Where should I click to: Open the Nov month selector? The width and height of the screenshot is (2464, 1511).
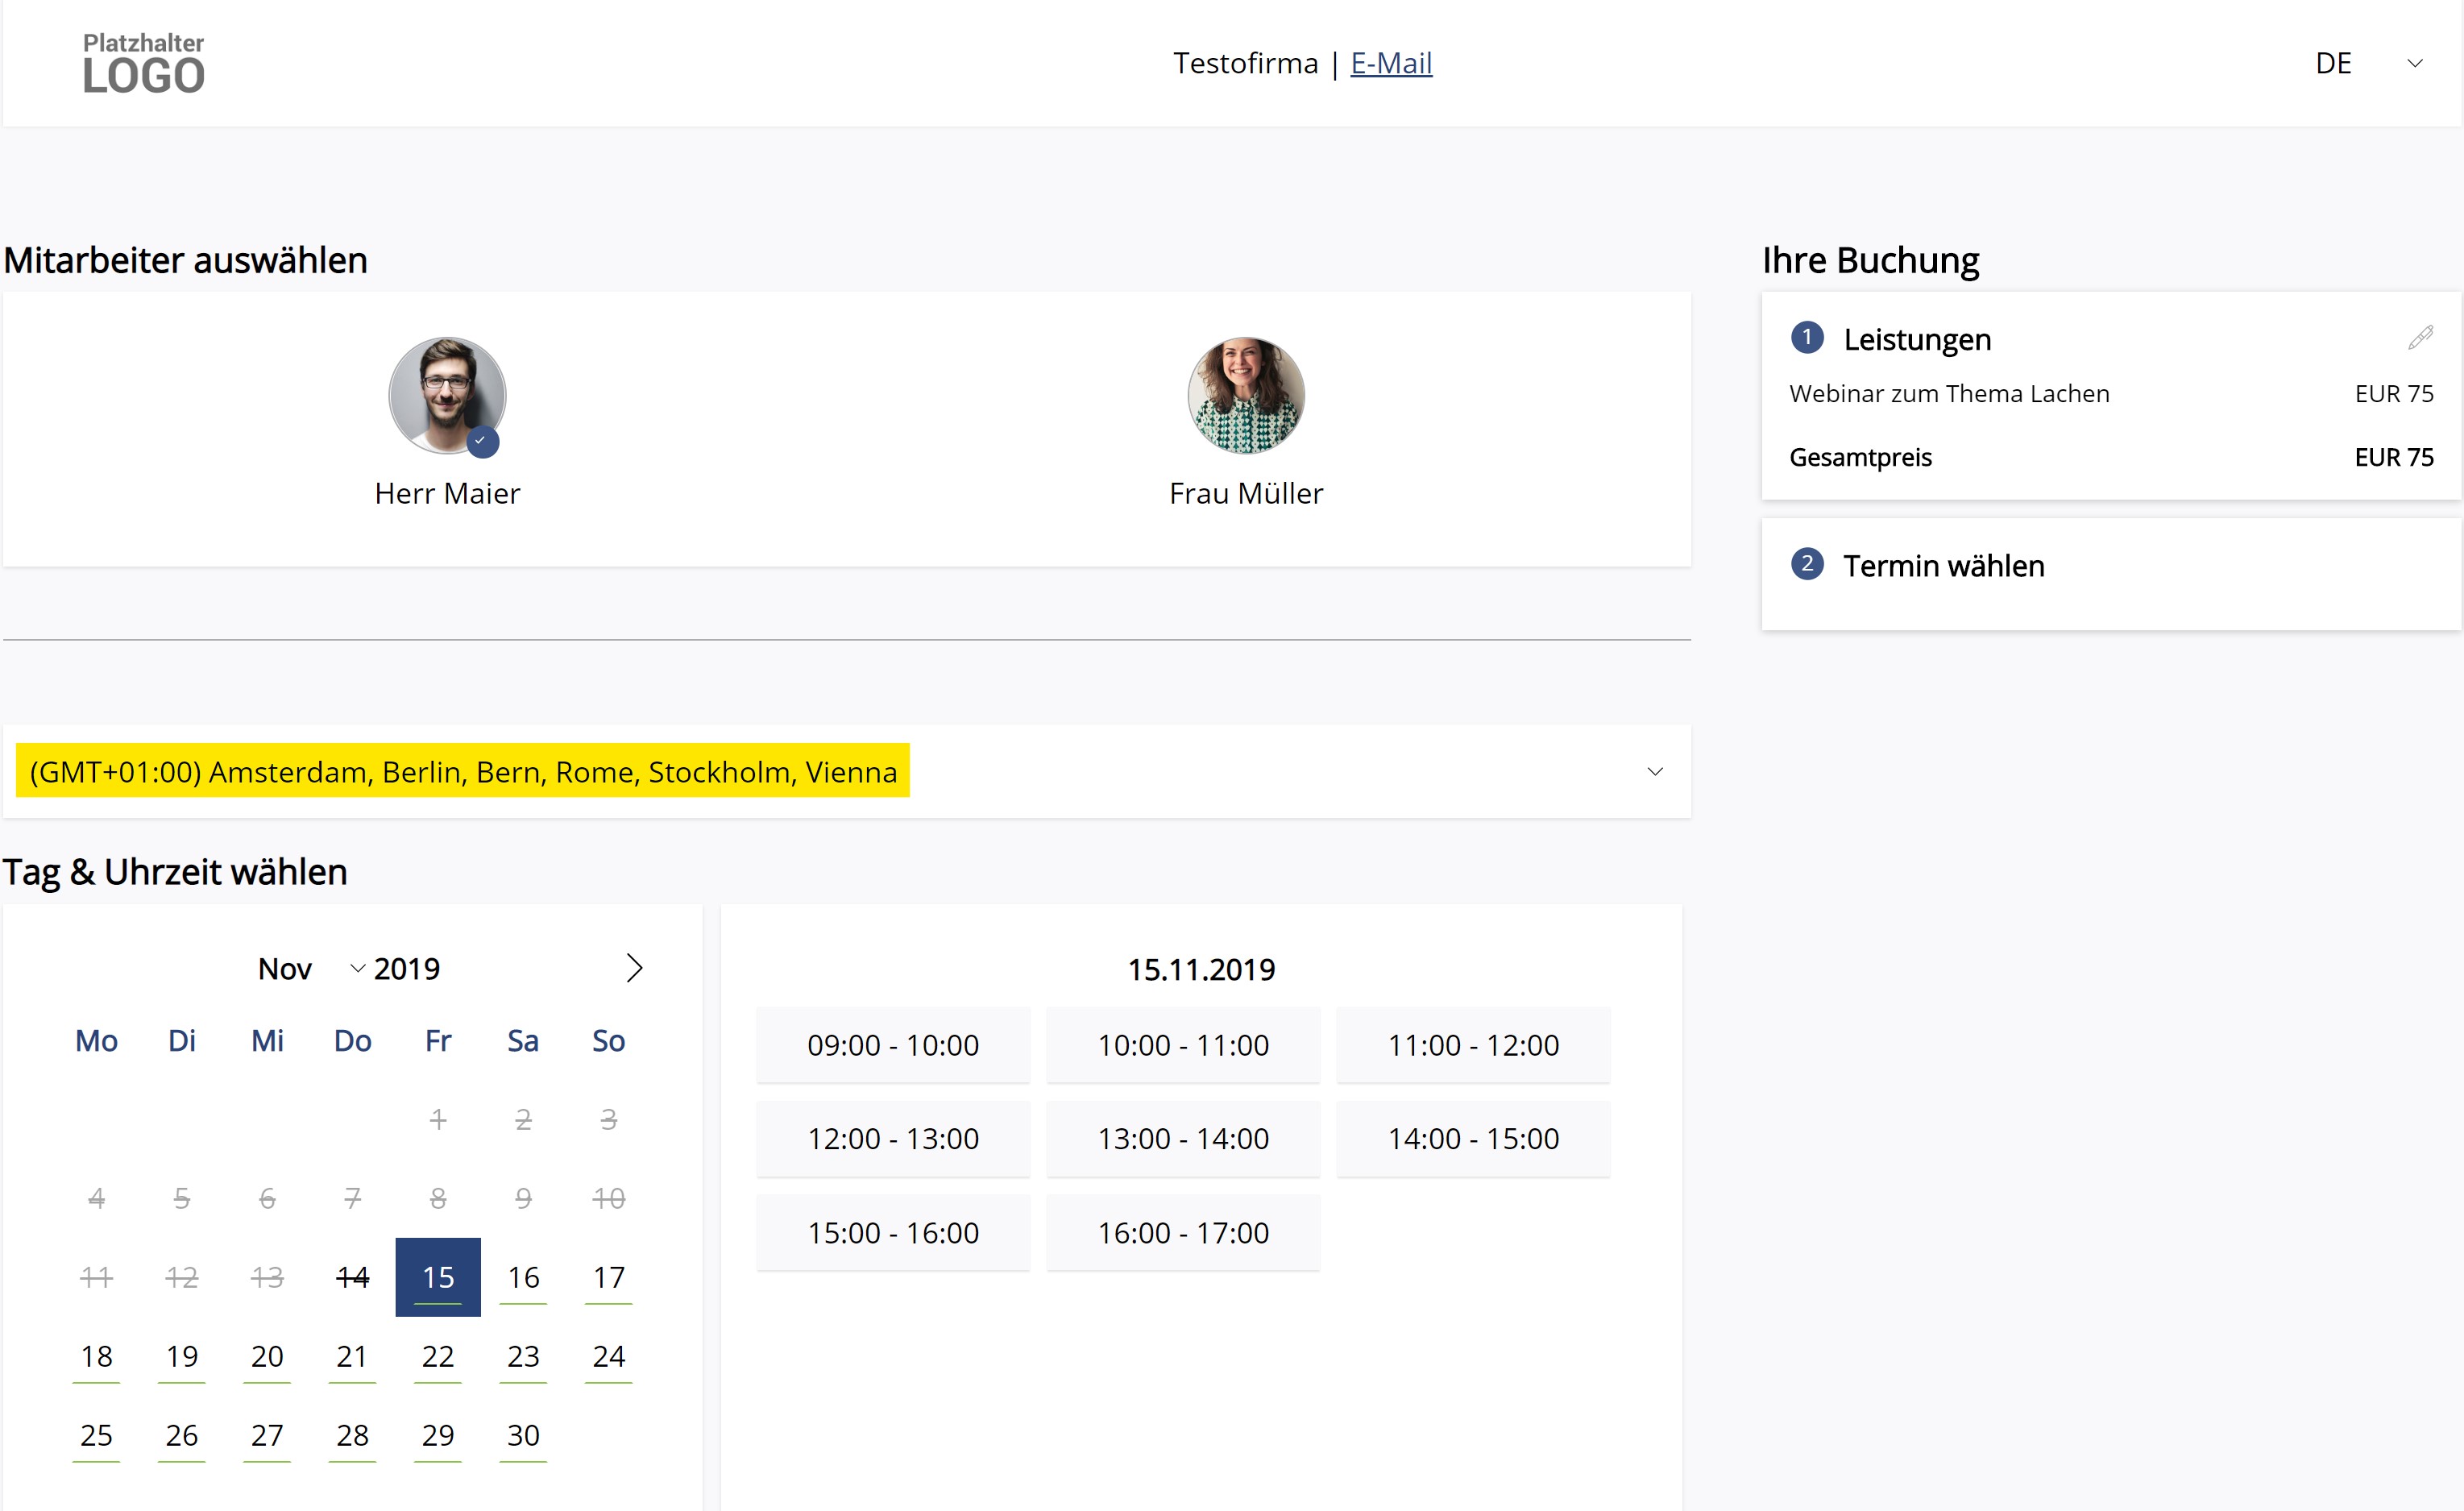click(x=311, y=969)
